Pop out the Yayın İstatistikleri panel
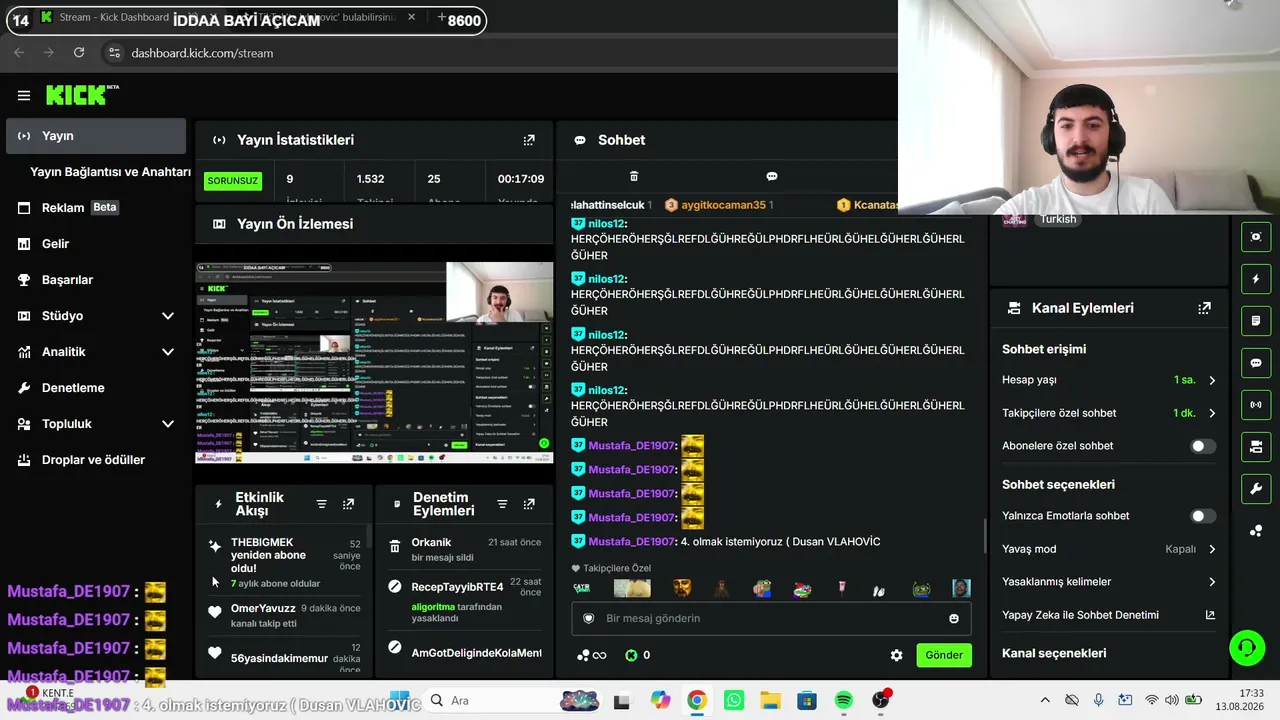Image resolution: width=1280 pixels, height=720 pixels. (x=529, y=140)
